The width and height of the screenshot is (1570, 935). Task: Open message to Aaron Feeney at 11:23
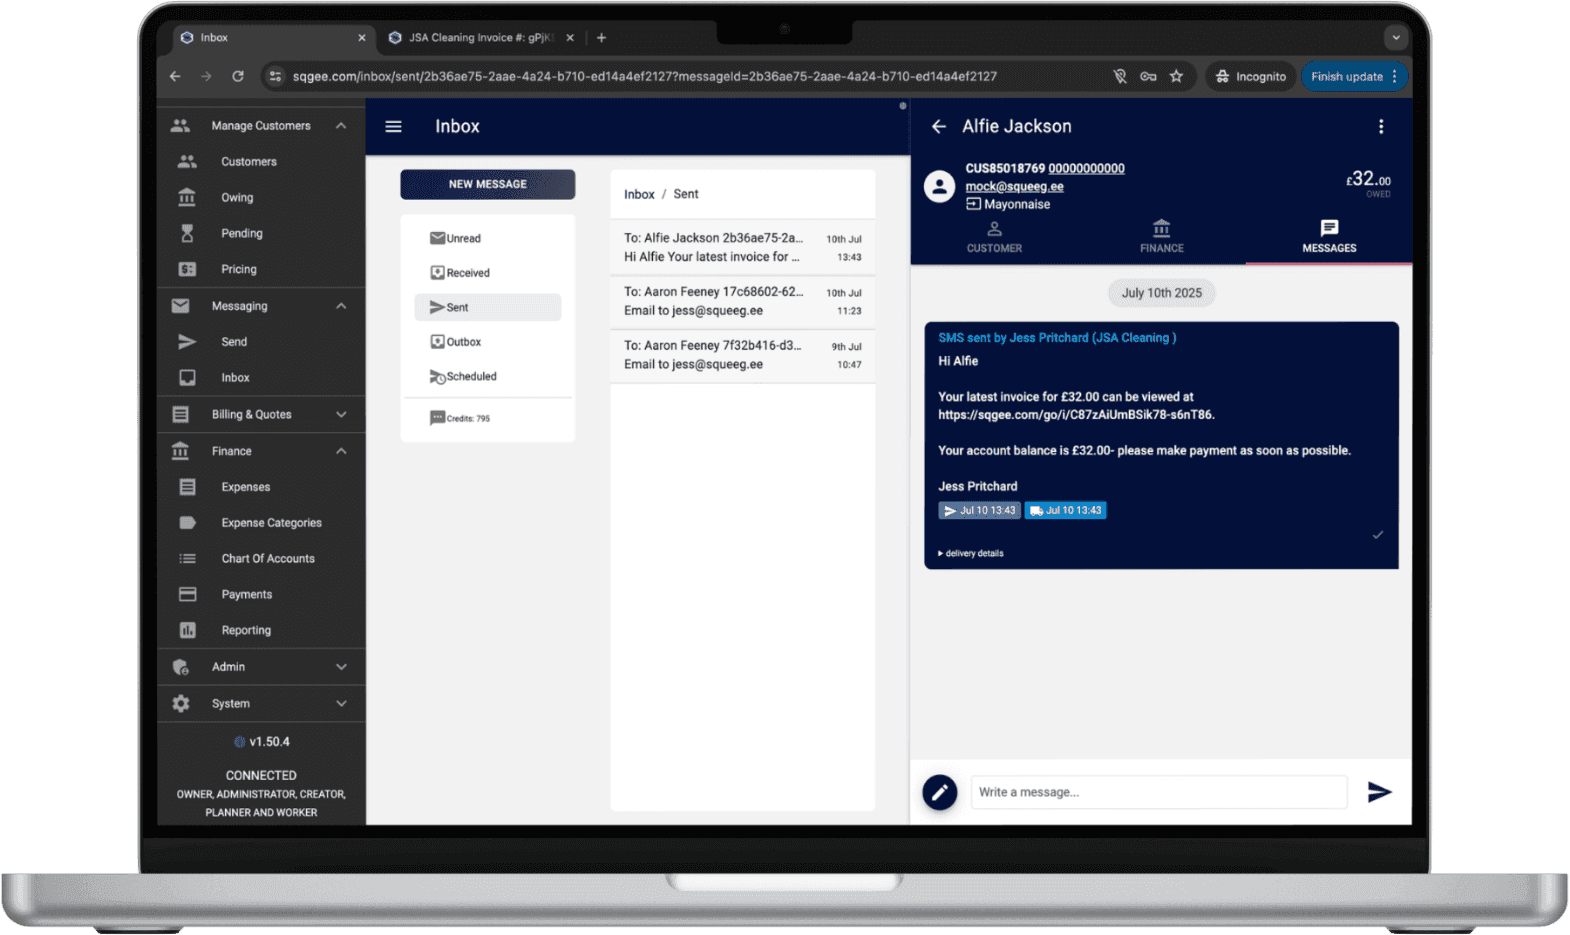point(742,302)
